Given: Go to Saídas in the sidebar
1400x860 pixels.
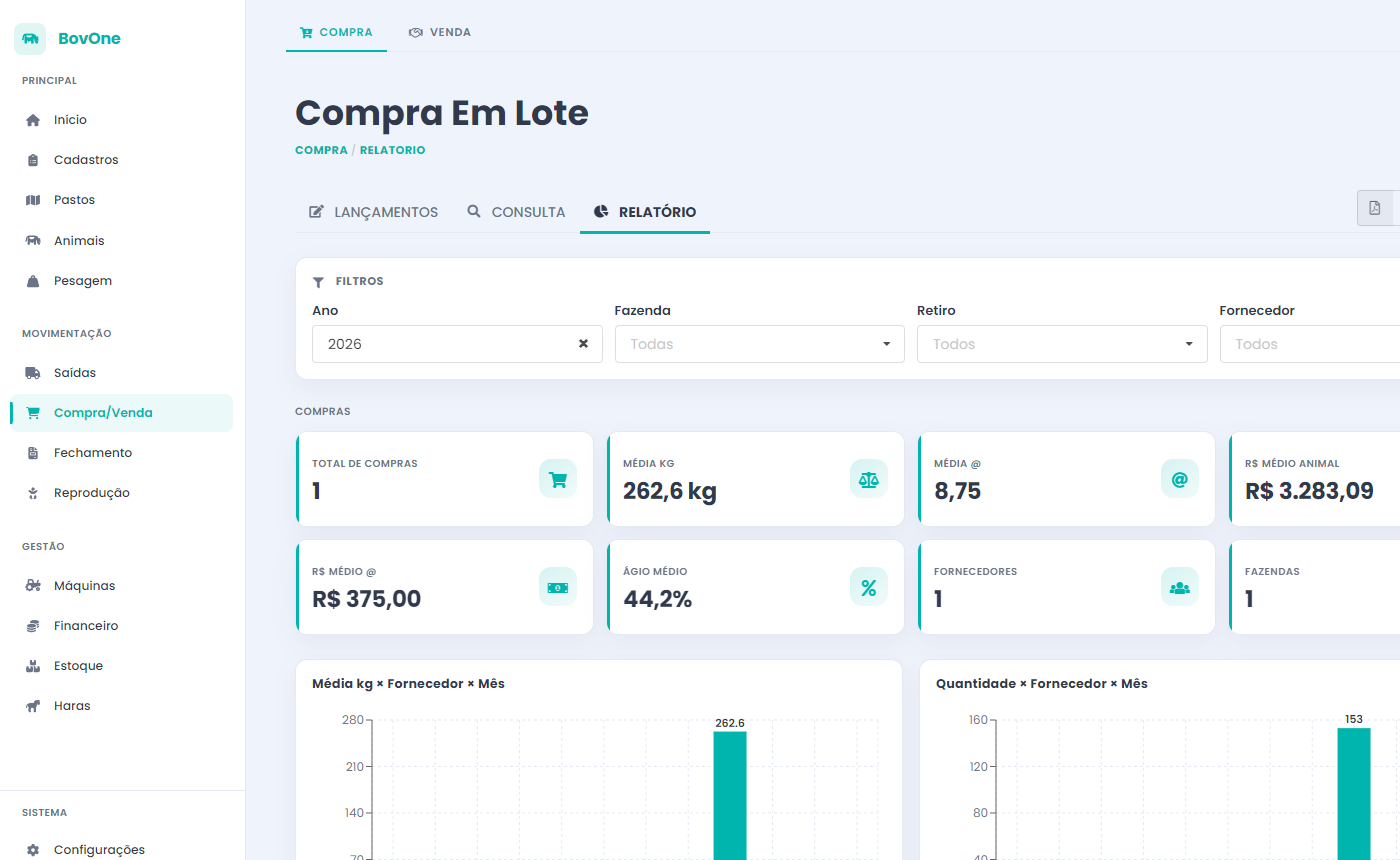Looking at the screenshot, I should click(121, 373).
